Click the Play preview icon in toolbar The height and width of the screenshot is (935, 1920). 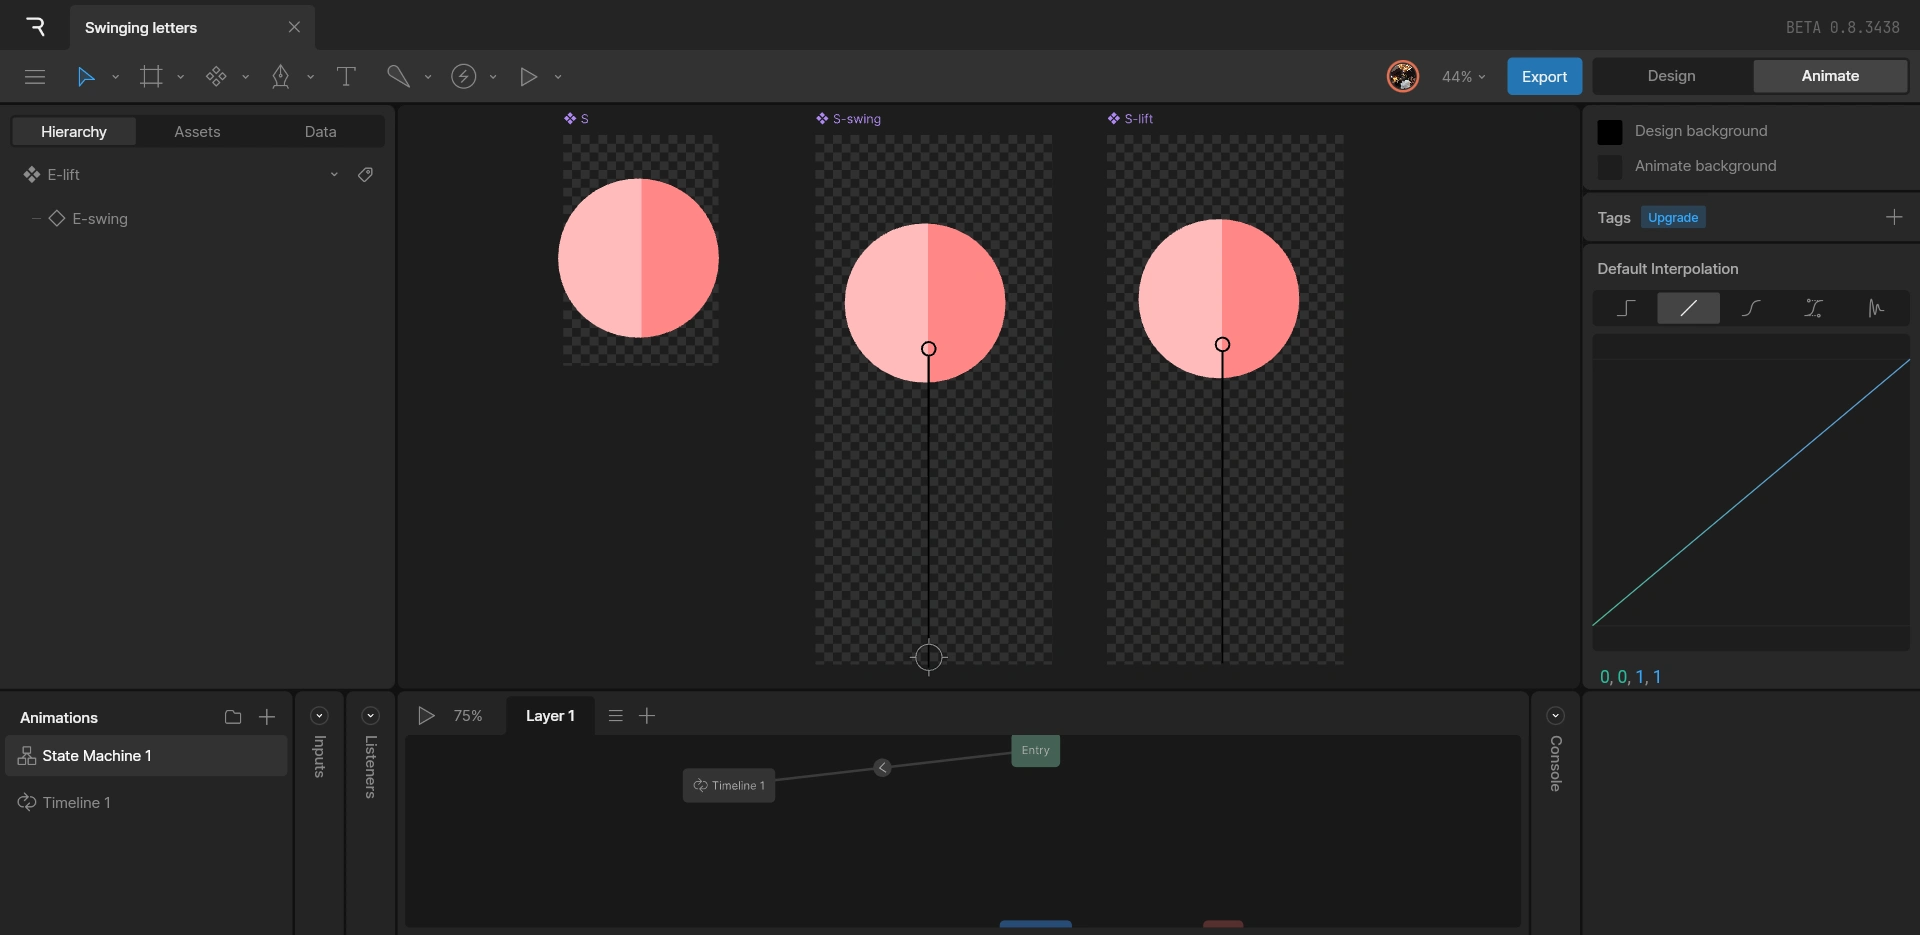[528, 77]
